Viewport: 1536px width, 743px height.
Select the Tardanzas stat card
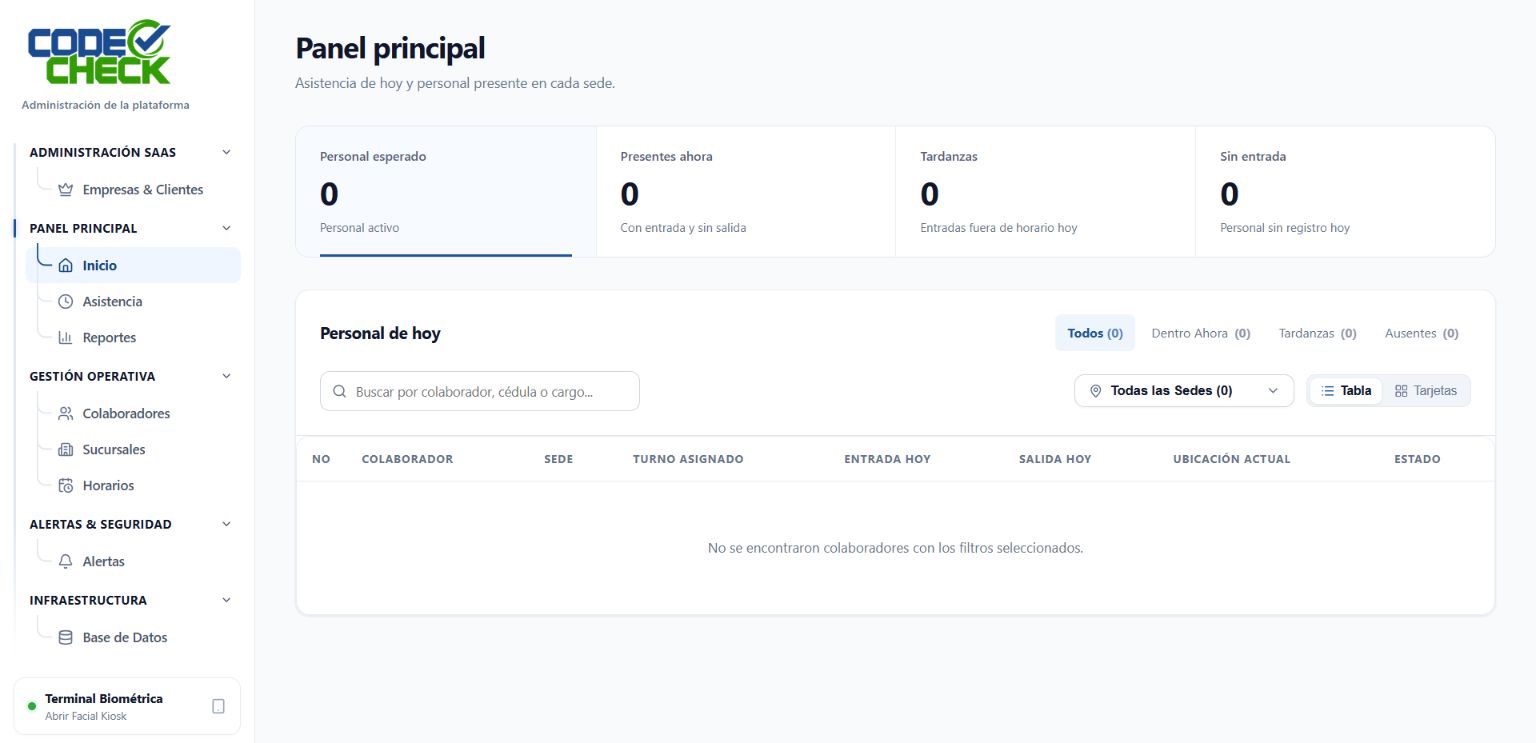[x=1045, y=192]
